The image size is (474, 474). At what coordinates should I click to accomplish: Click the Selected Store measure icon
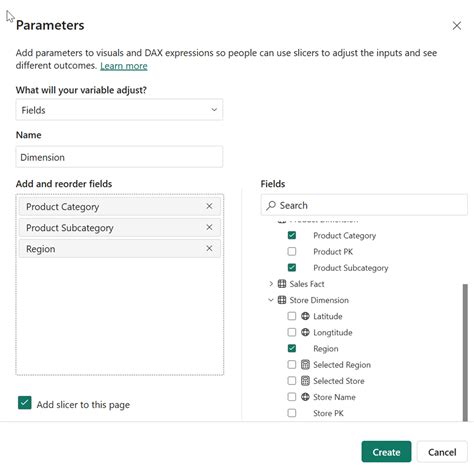coord(305,381)
